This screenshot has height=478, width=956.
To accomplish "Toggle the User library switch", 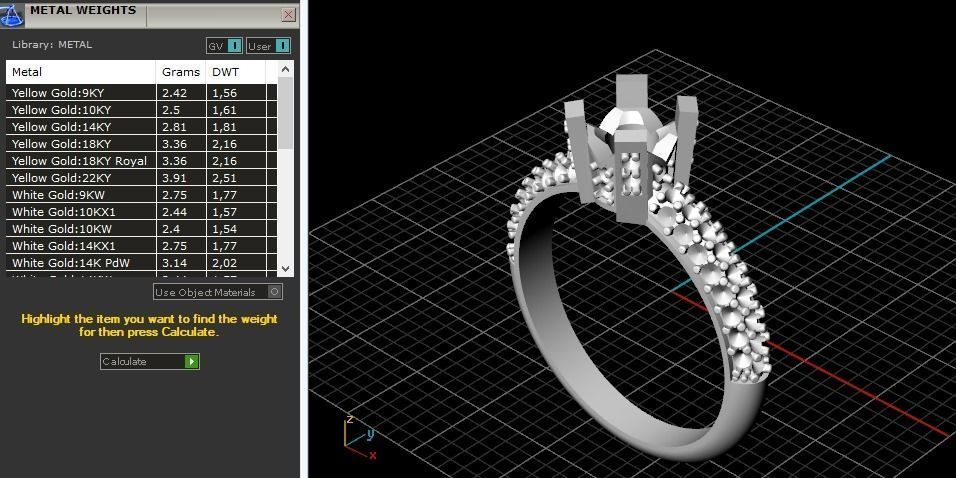I will pyautogui.click(x=268, y=46).
